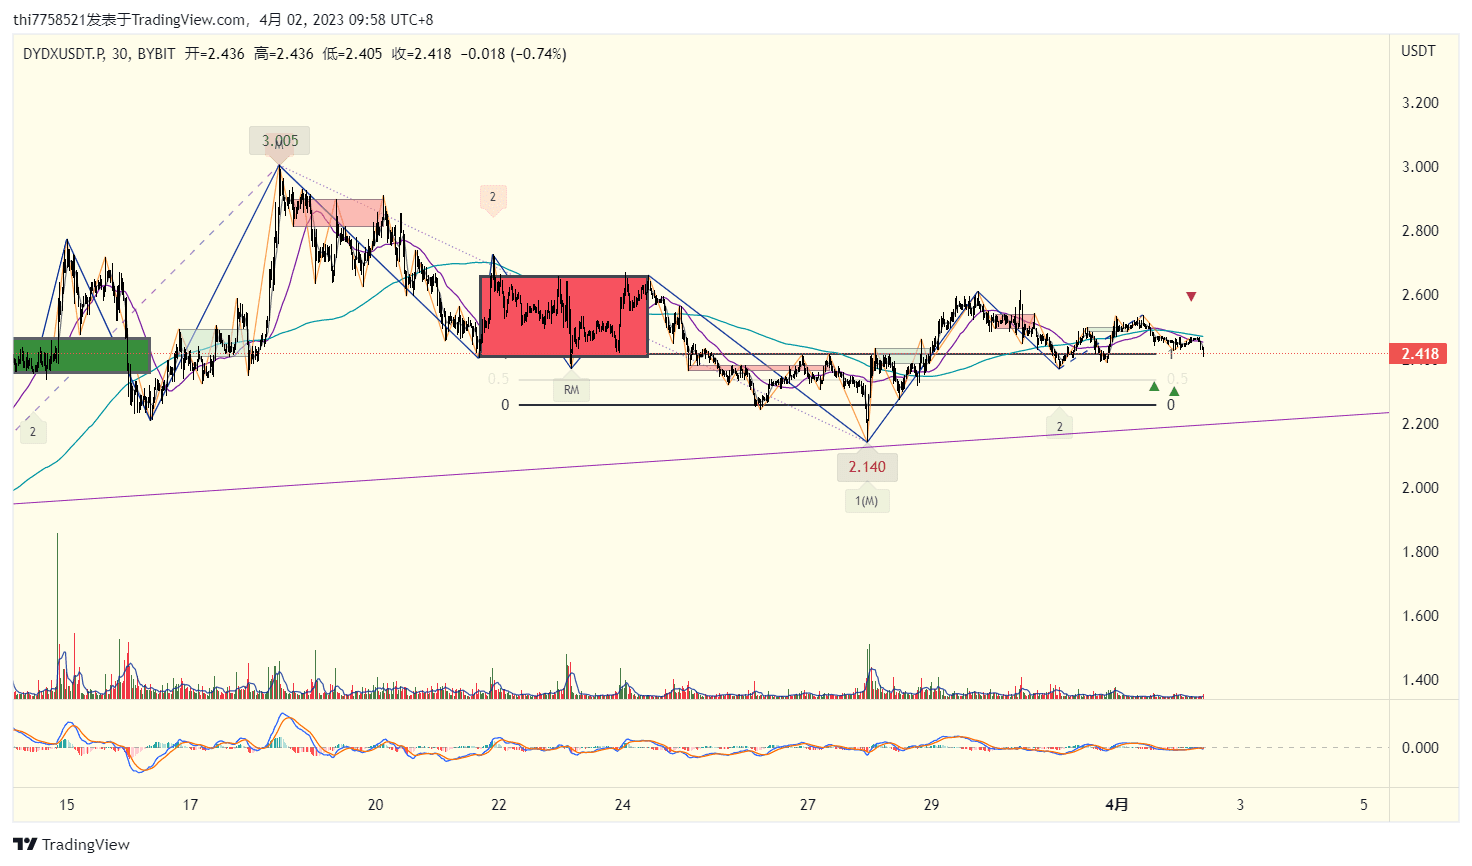Click date 27 on the time axis
The image size is (1472, 866).
pyautogui.click(x=808, y=805)
